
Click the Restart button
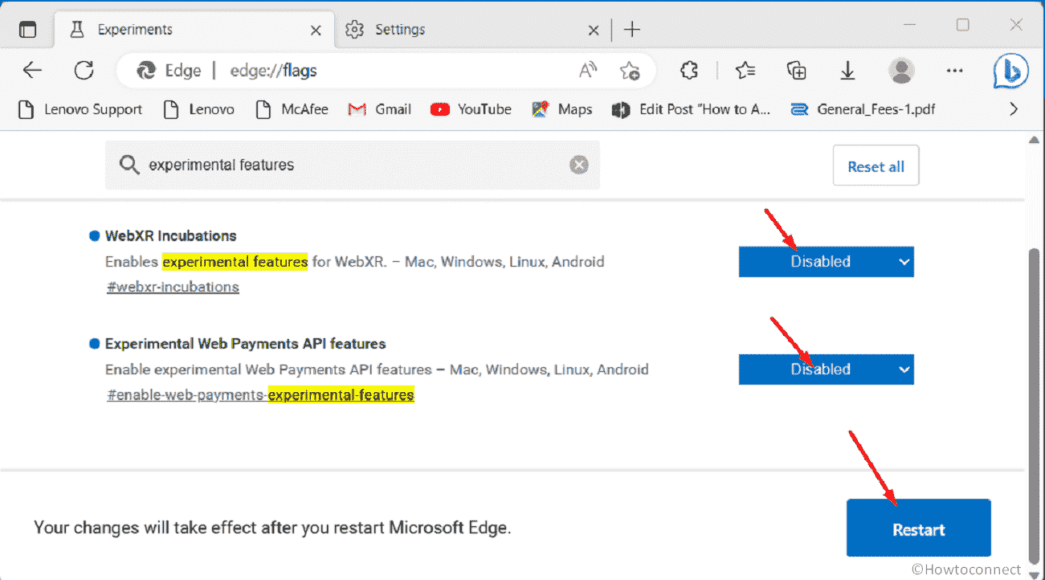pyautogui.click(x=918, y=528)
